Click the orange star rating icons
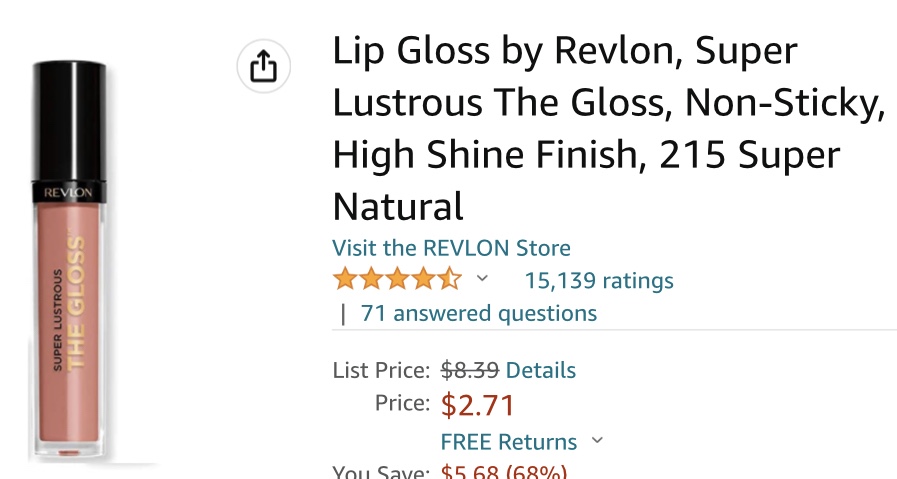 point(397,279)
